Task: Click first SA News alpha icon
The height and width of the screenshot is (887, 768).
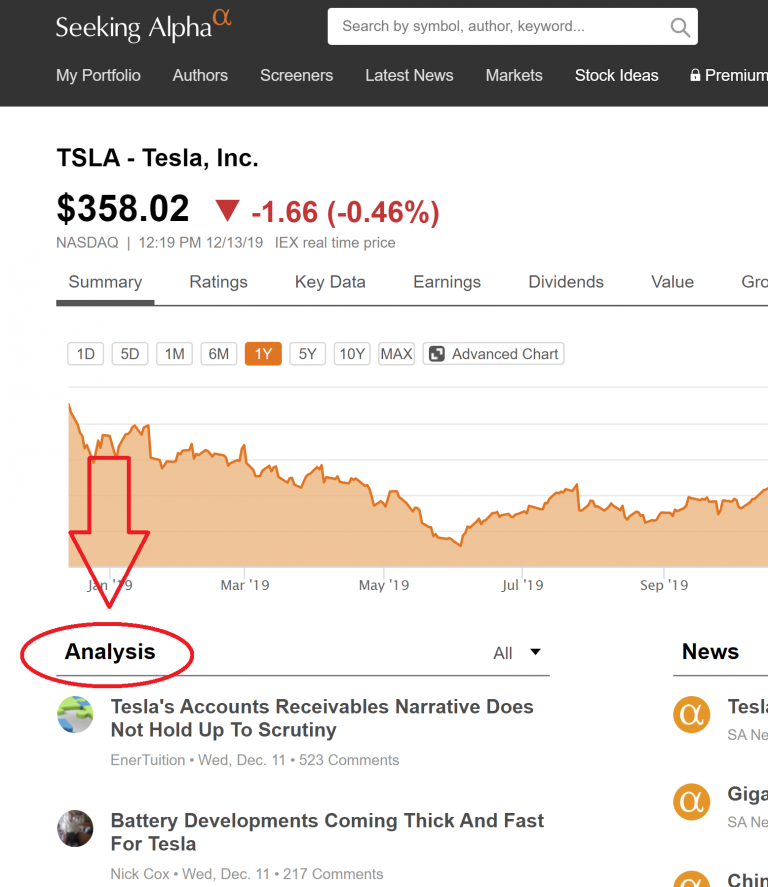Action: click(x=691, y=714)
